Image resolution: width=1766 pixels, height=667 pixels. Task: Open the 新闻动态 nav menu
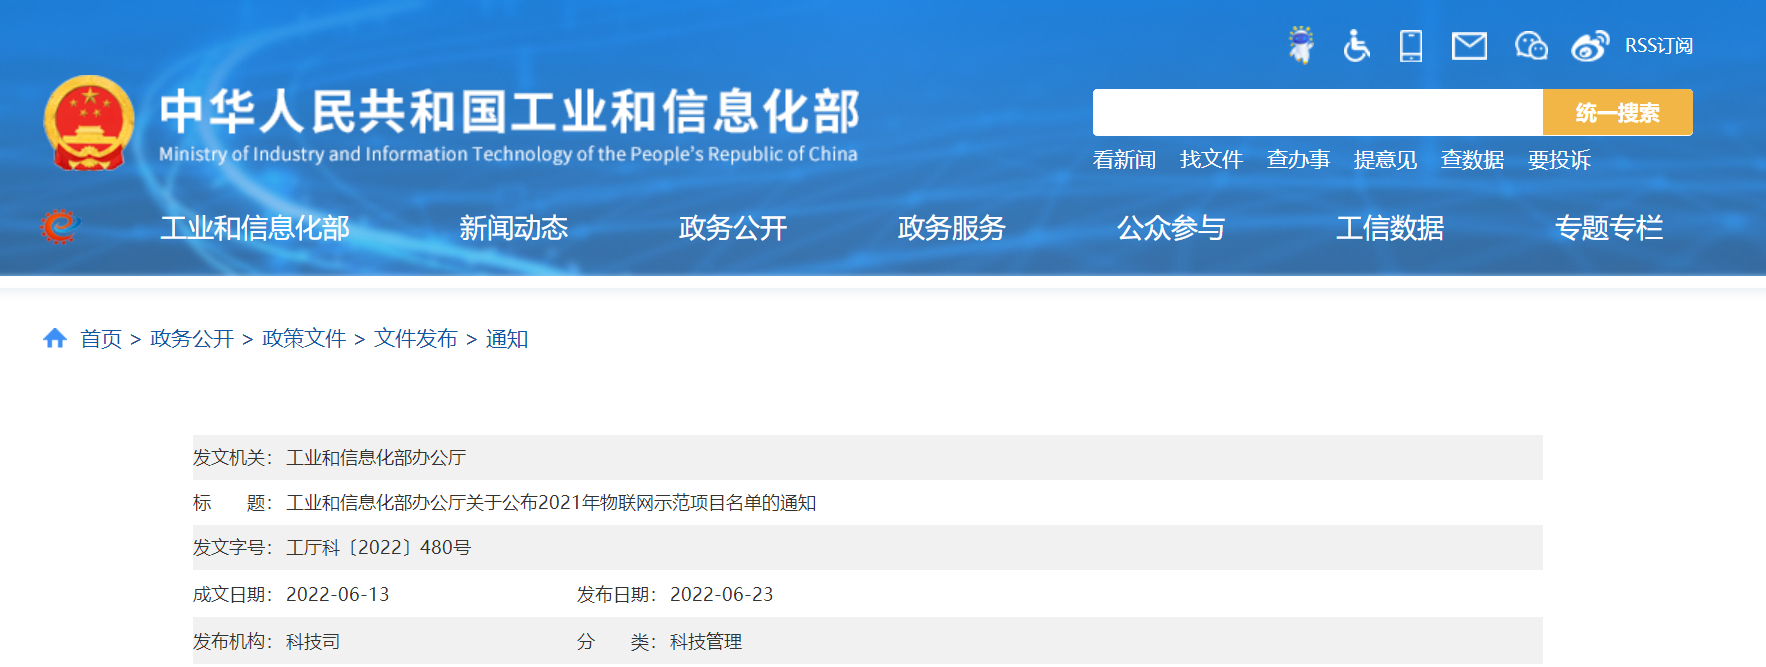513,228
